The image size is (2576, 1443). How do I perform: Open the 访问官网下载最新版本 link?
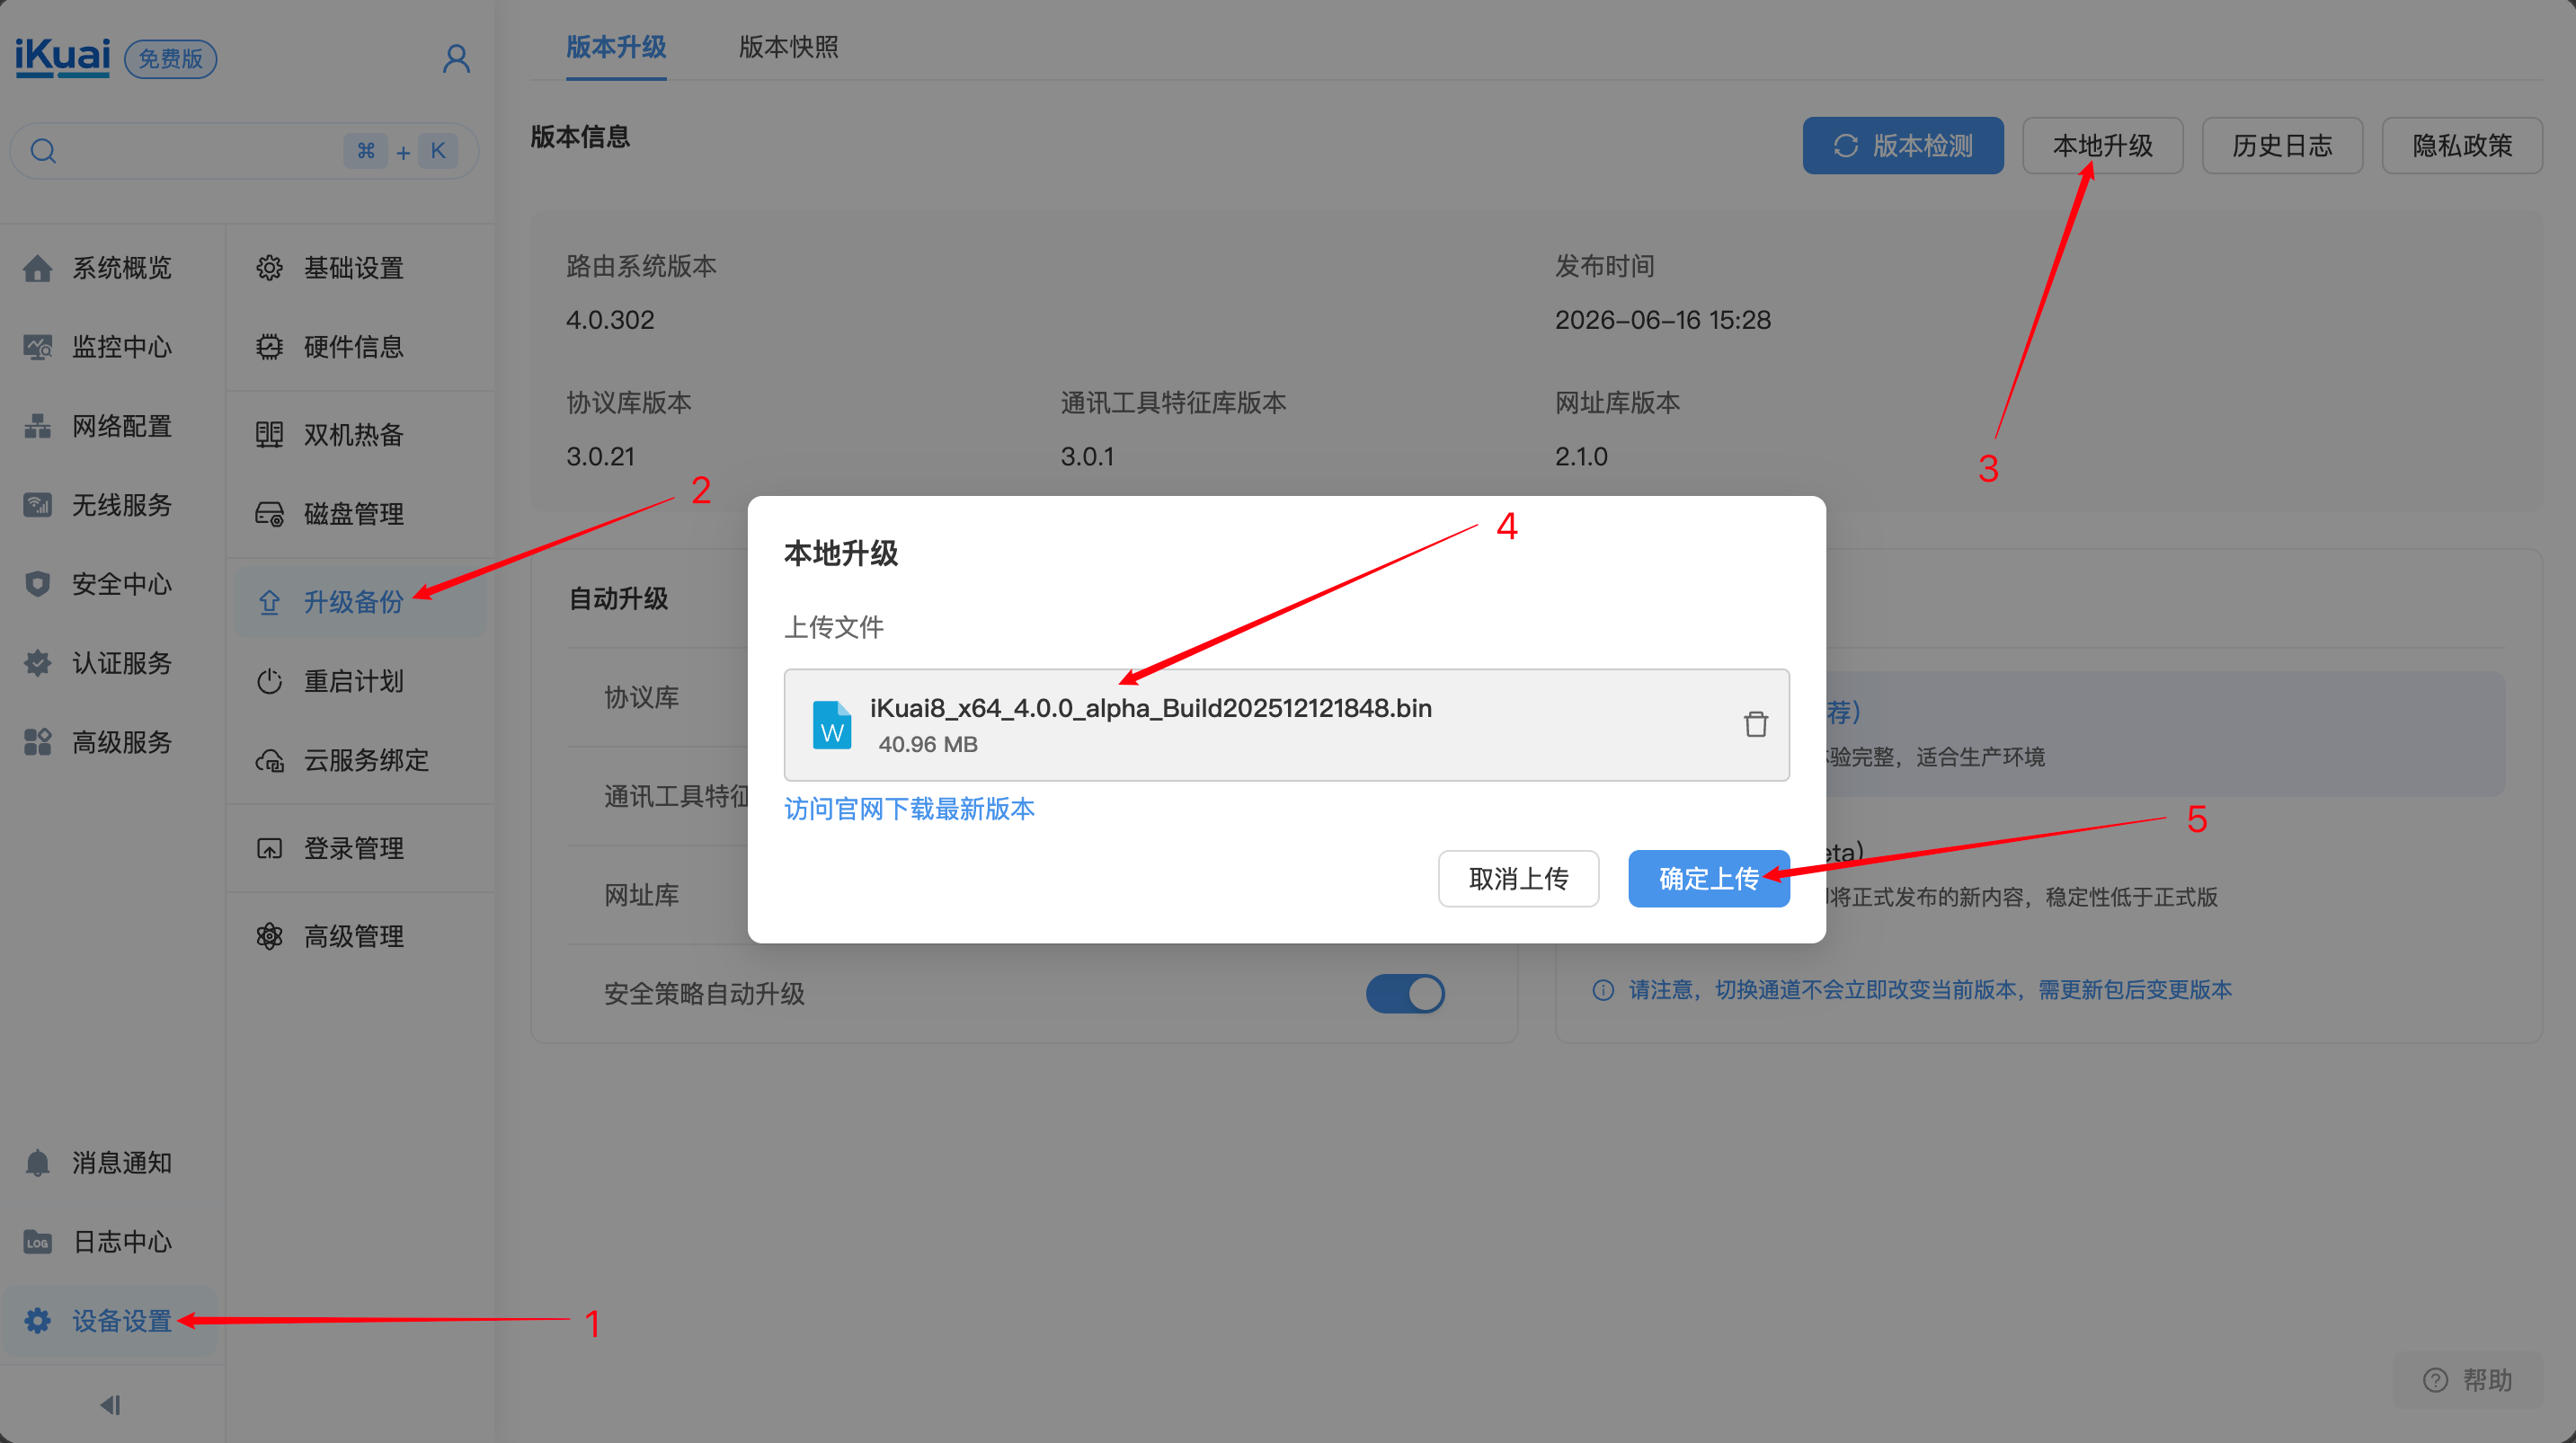pos(909,809)
